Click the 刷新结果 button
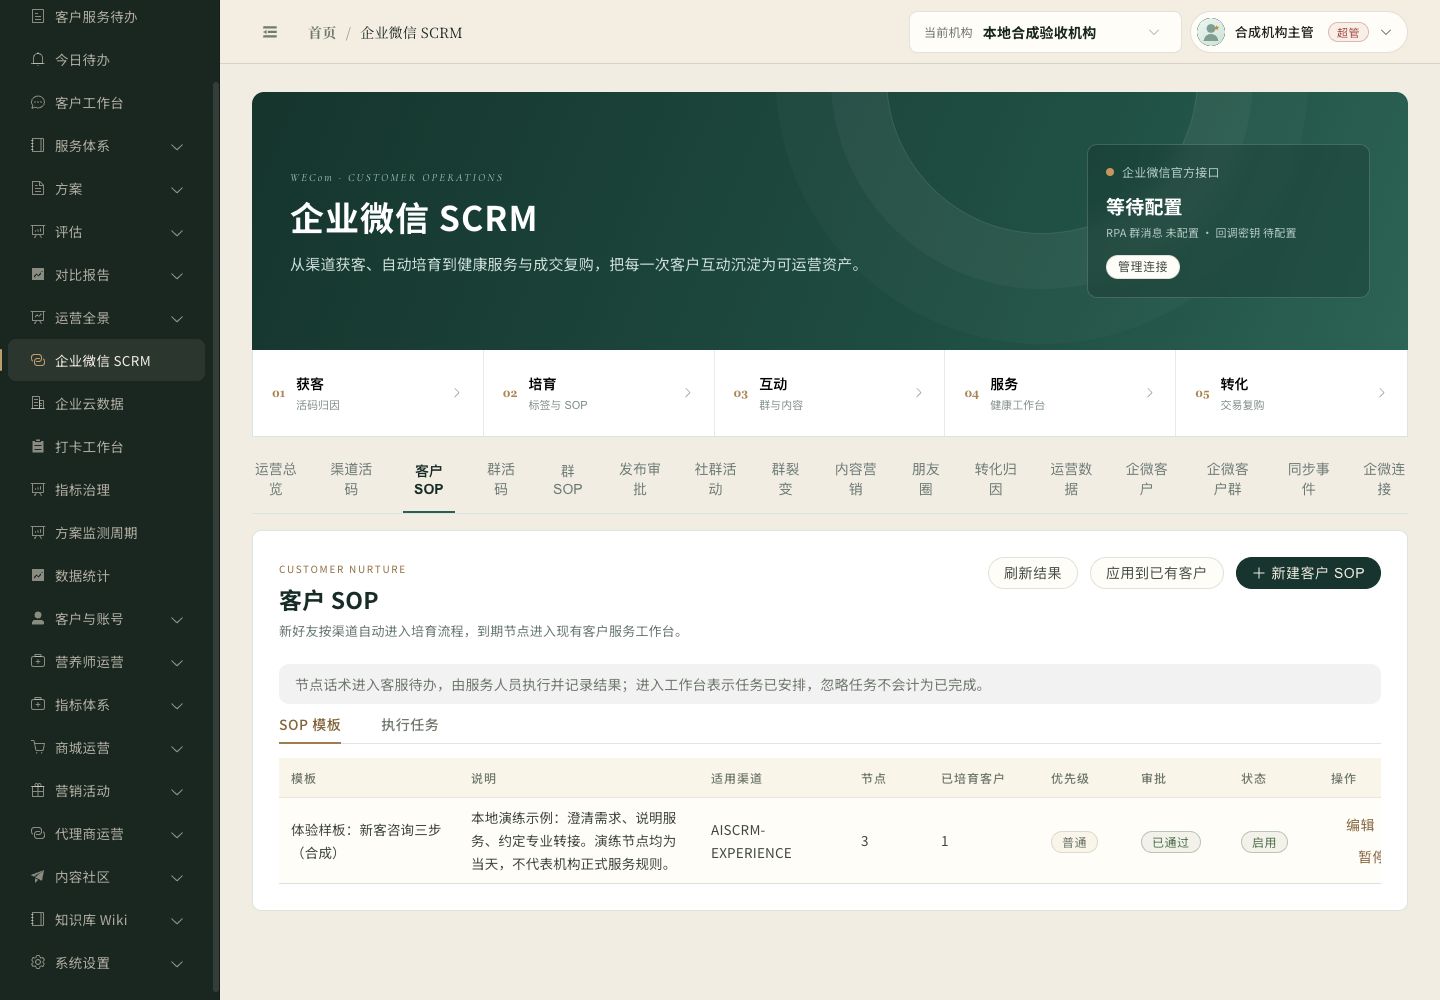This screenshot has height=1000, width=1440. click(1033, 573)
